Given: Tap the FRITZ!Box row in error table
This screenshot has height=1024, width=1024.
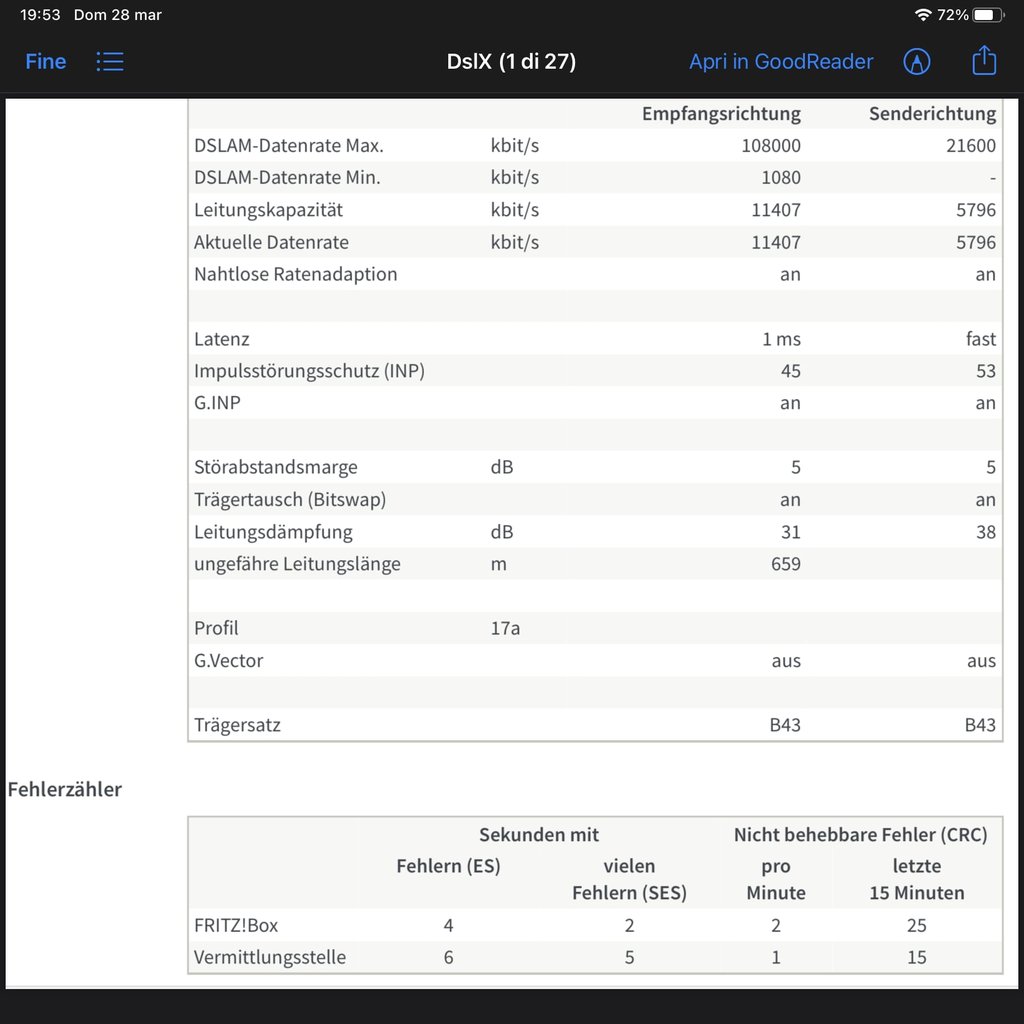Looking at the screenshot, I should point(236,925).
